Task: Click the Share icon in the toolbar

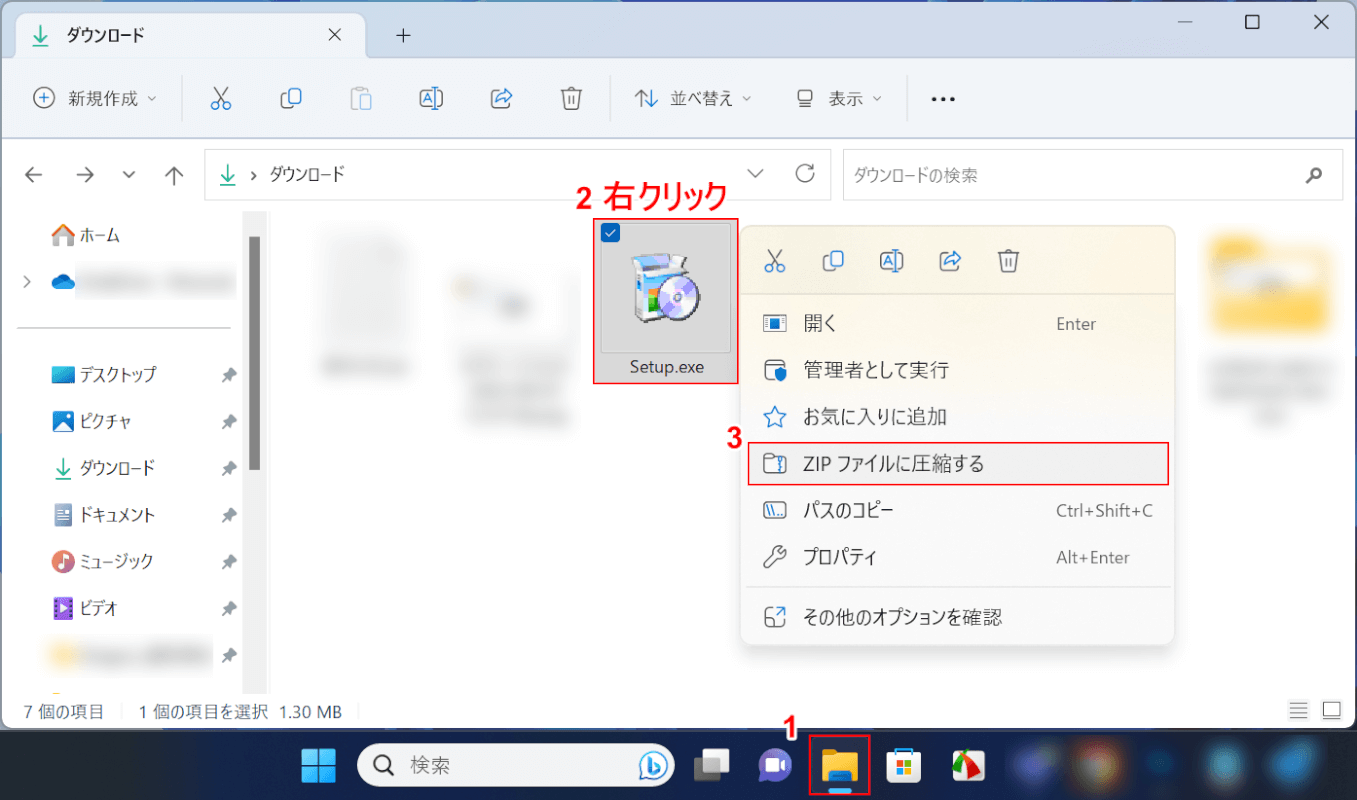Action: [501, 98]
